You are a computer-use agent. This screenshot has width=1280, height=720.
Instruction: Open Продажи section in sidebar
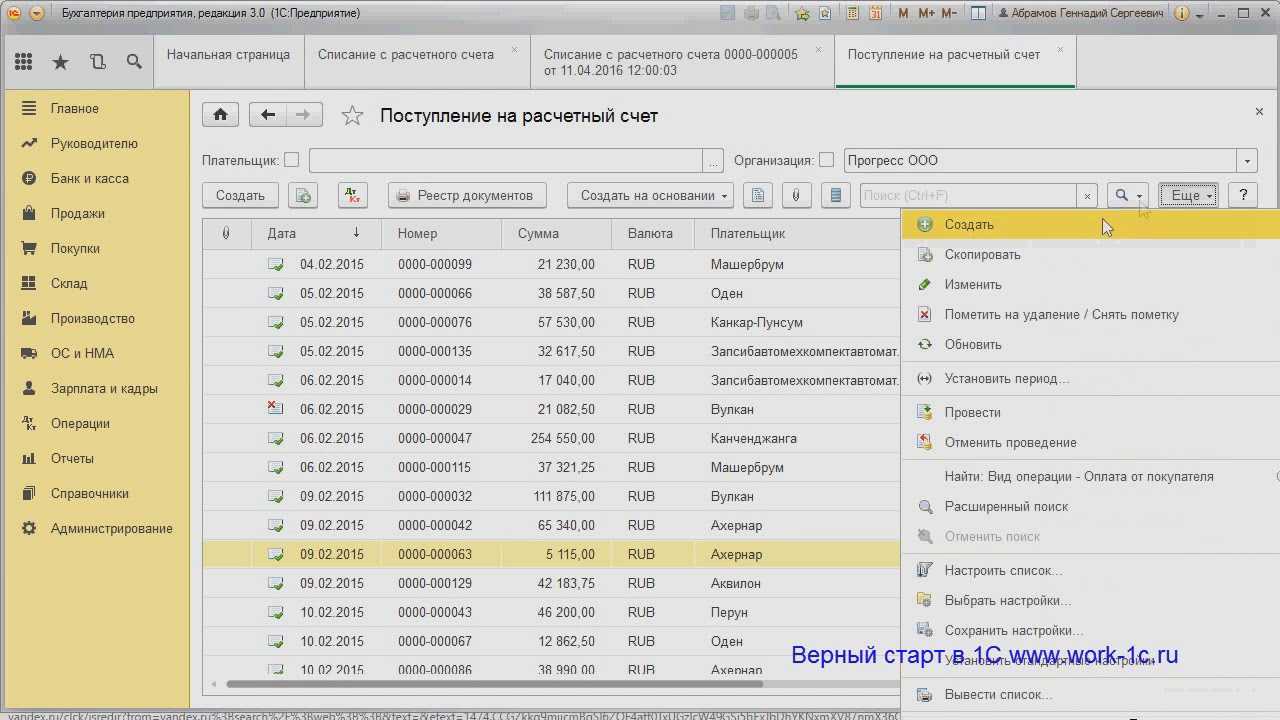78,214
